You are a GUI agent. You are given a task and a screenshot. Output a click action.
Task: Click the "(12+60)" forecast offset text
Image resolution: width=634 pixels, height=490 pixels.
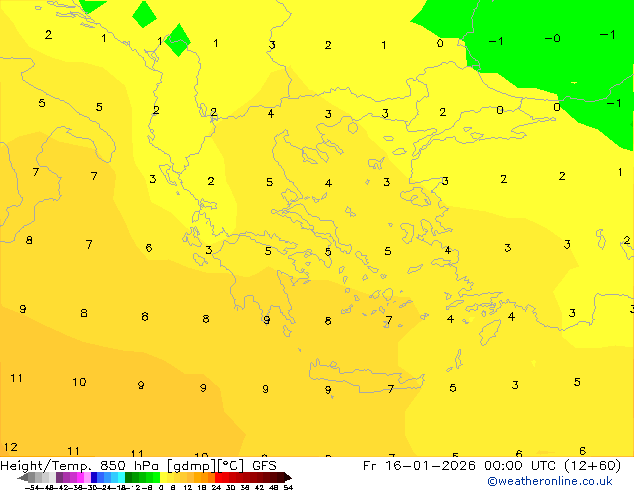[x=591, y=466]
